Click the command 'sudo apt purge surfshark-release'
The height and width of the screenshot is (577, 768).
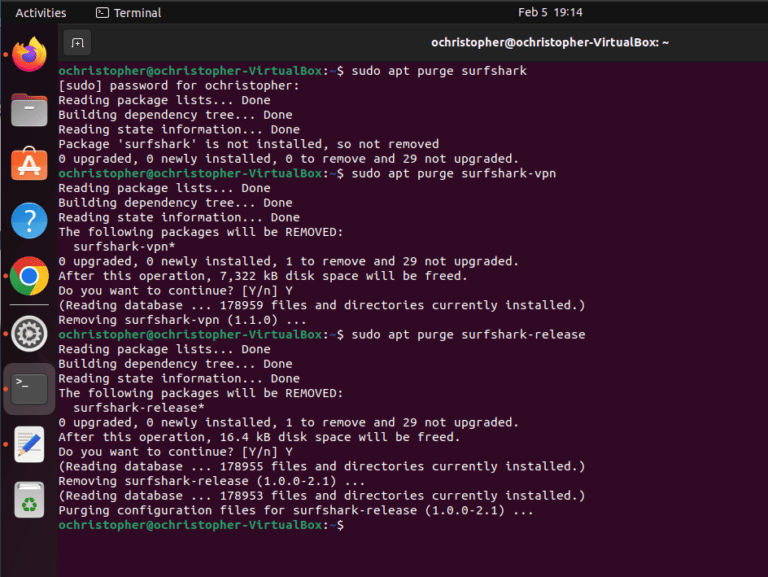468,335
